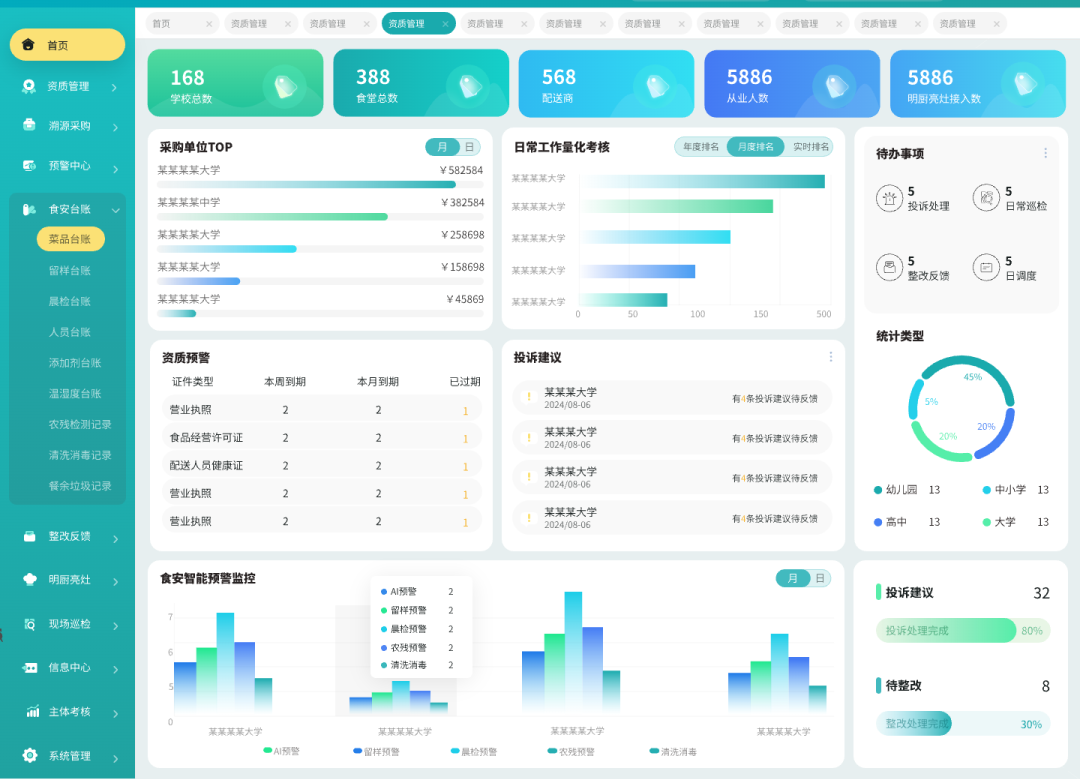
Task: Click the tag icon on 明厨亮灶接入数 card
Action: pos(1024,85)
